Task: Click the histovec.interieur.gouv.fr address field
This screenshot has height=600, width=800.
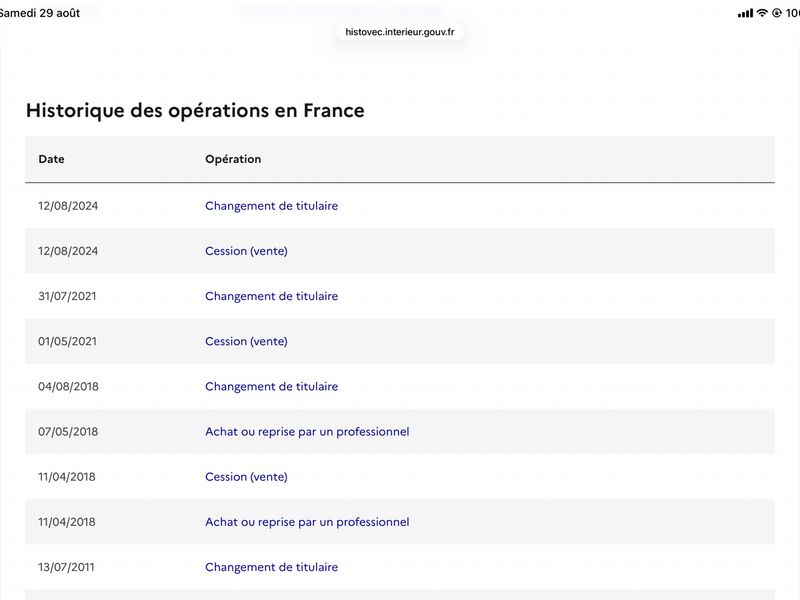Action: pos(399,32)
